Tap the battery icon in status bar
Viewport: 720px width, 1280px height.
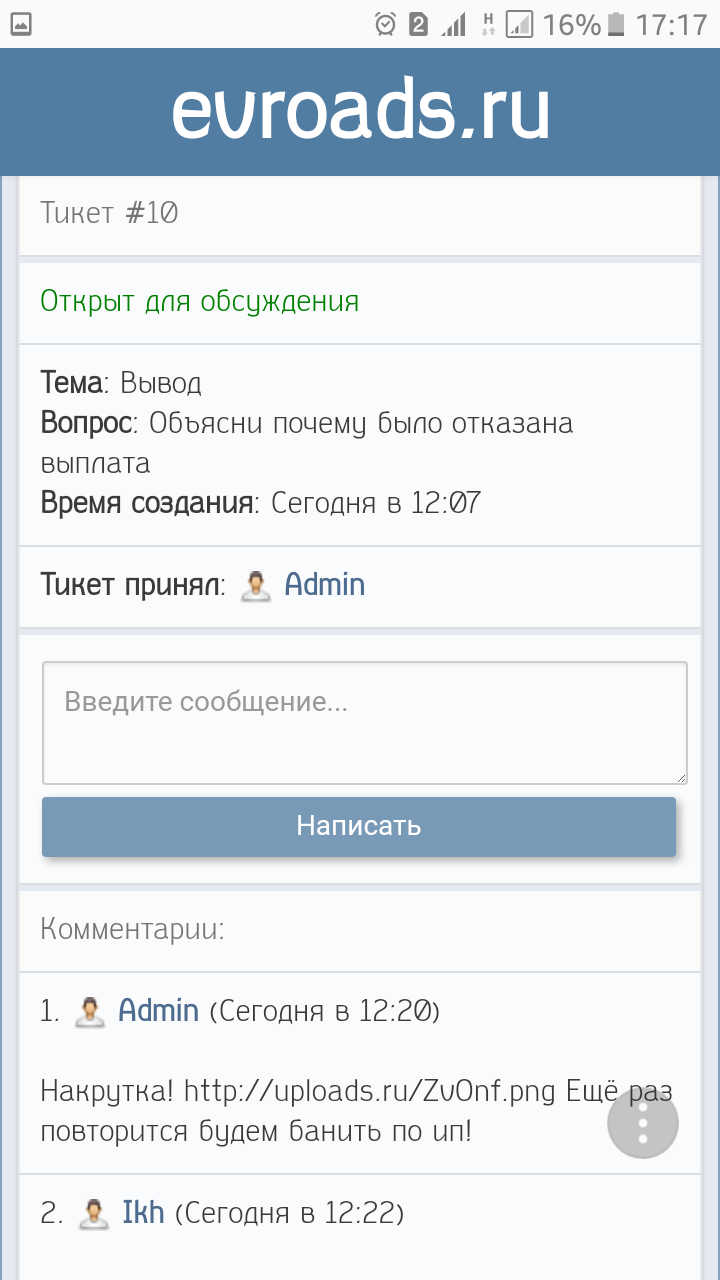pos(617,24)
